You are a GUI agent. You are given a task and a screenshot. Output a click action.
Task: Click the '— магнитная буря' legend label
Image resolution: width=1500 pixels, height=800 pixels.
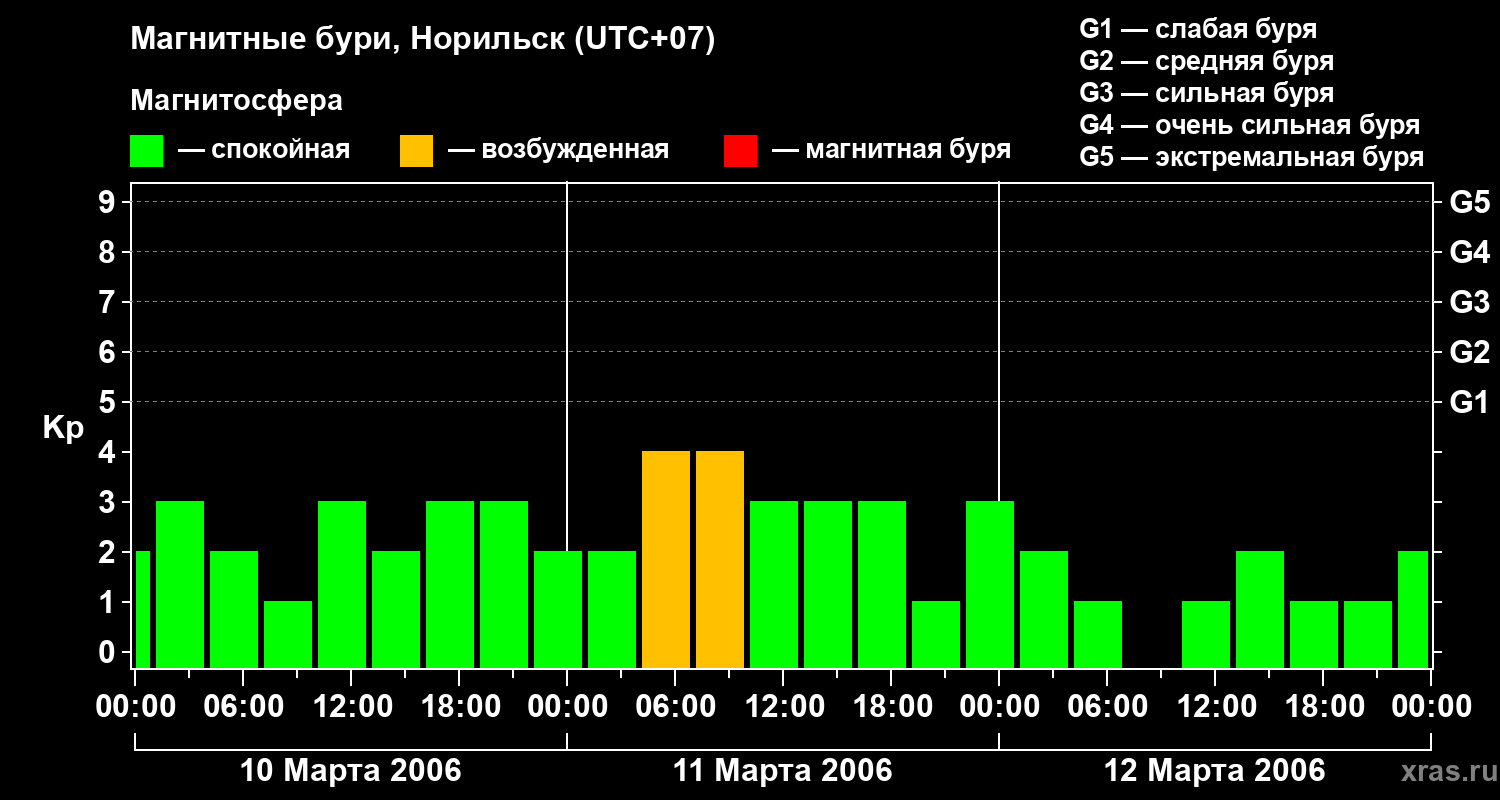click(x=892, y=151)
